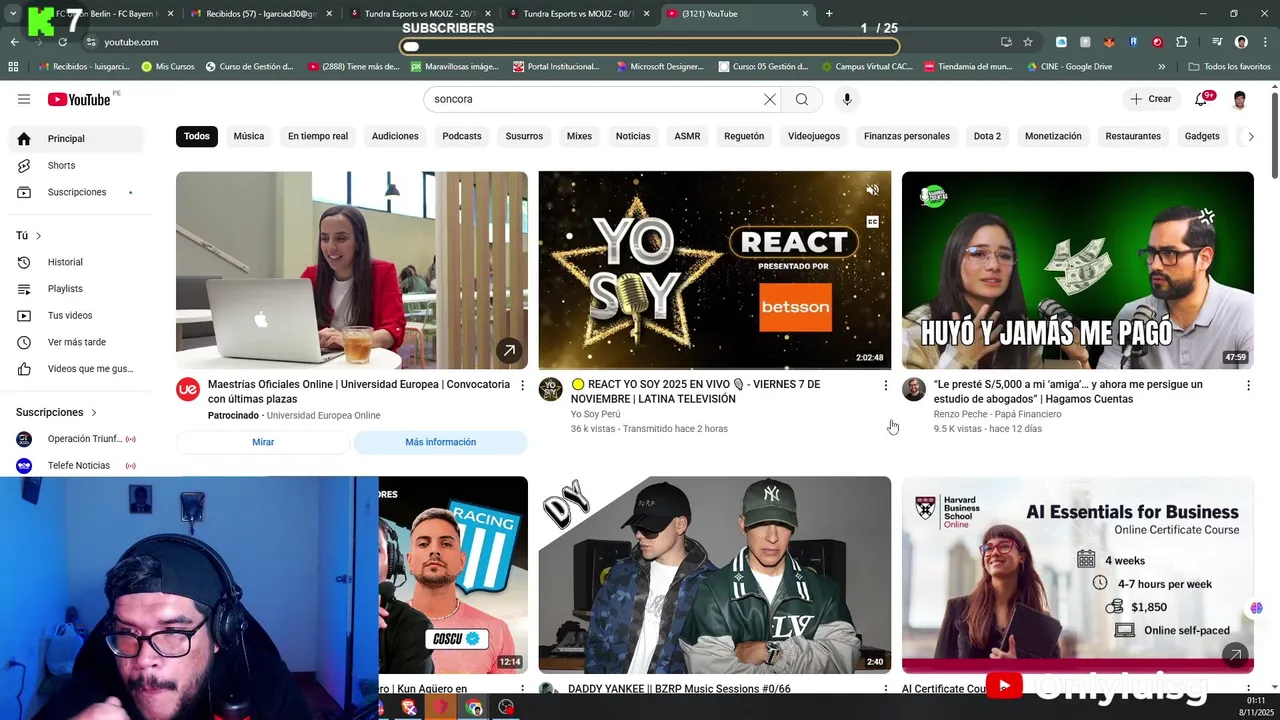Open the media control icon in Chrome toolbar
The image size is (1280, 720).
coord(1217,42)
